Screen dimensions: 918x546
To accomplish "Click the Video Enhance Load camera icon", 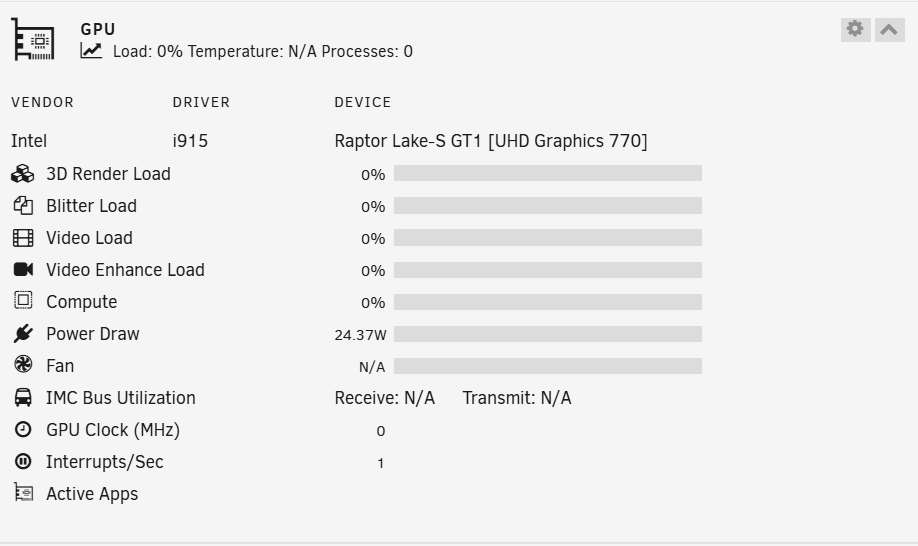I will [23, 269].
